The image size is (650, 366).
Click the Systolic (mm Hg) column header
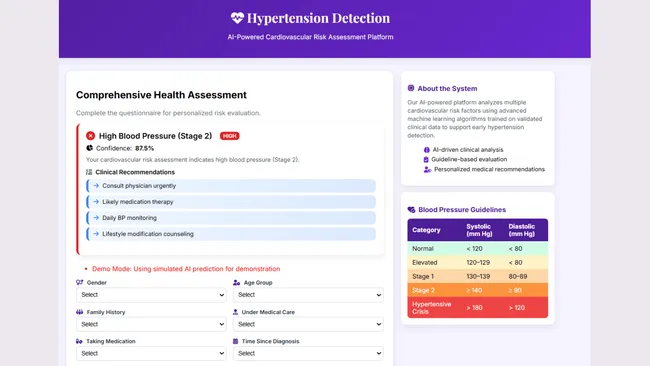click(x=479, y=230)
